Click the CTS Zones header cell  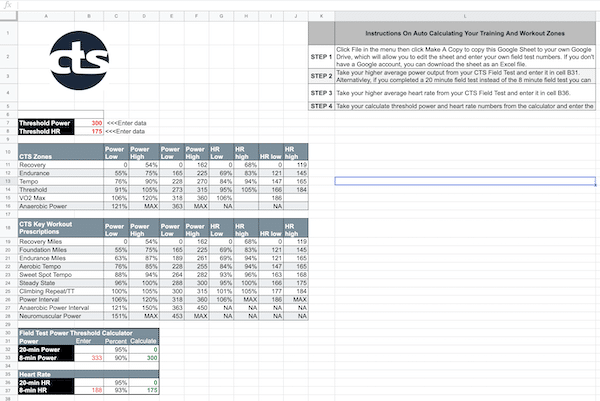point(60,152)
